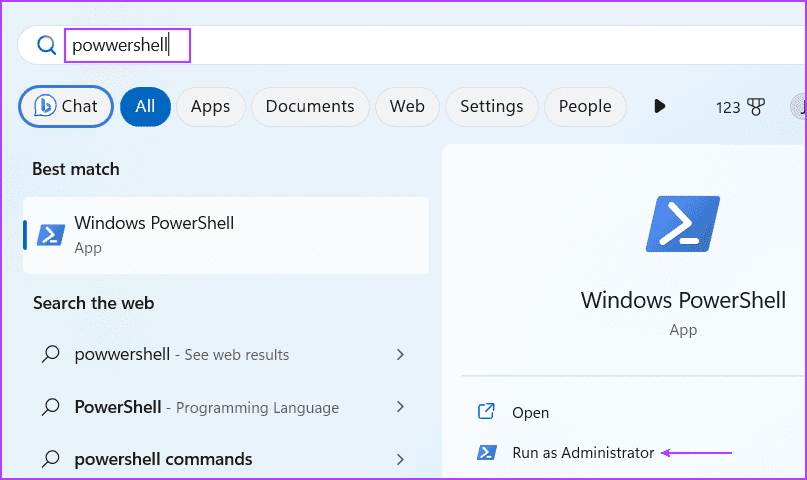Image resolution: width=807 pixels, height=480 pixels.
Task: Open 'powwershell - See web results' suggestion
Action: click(x=226, y=354)
